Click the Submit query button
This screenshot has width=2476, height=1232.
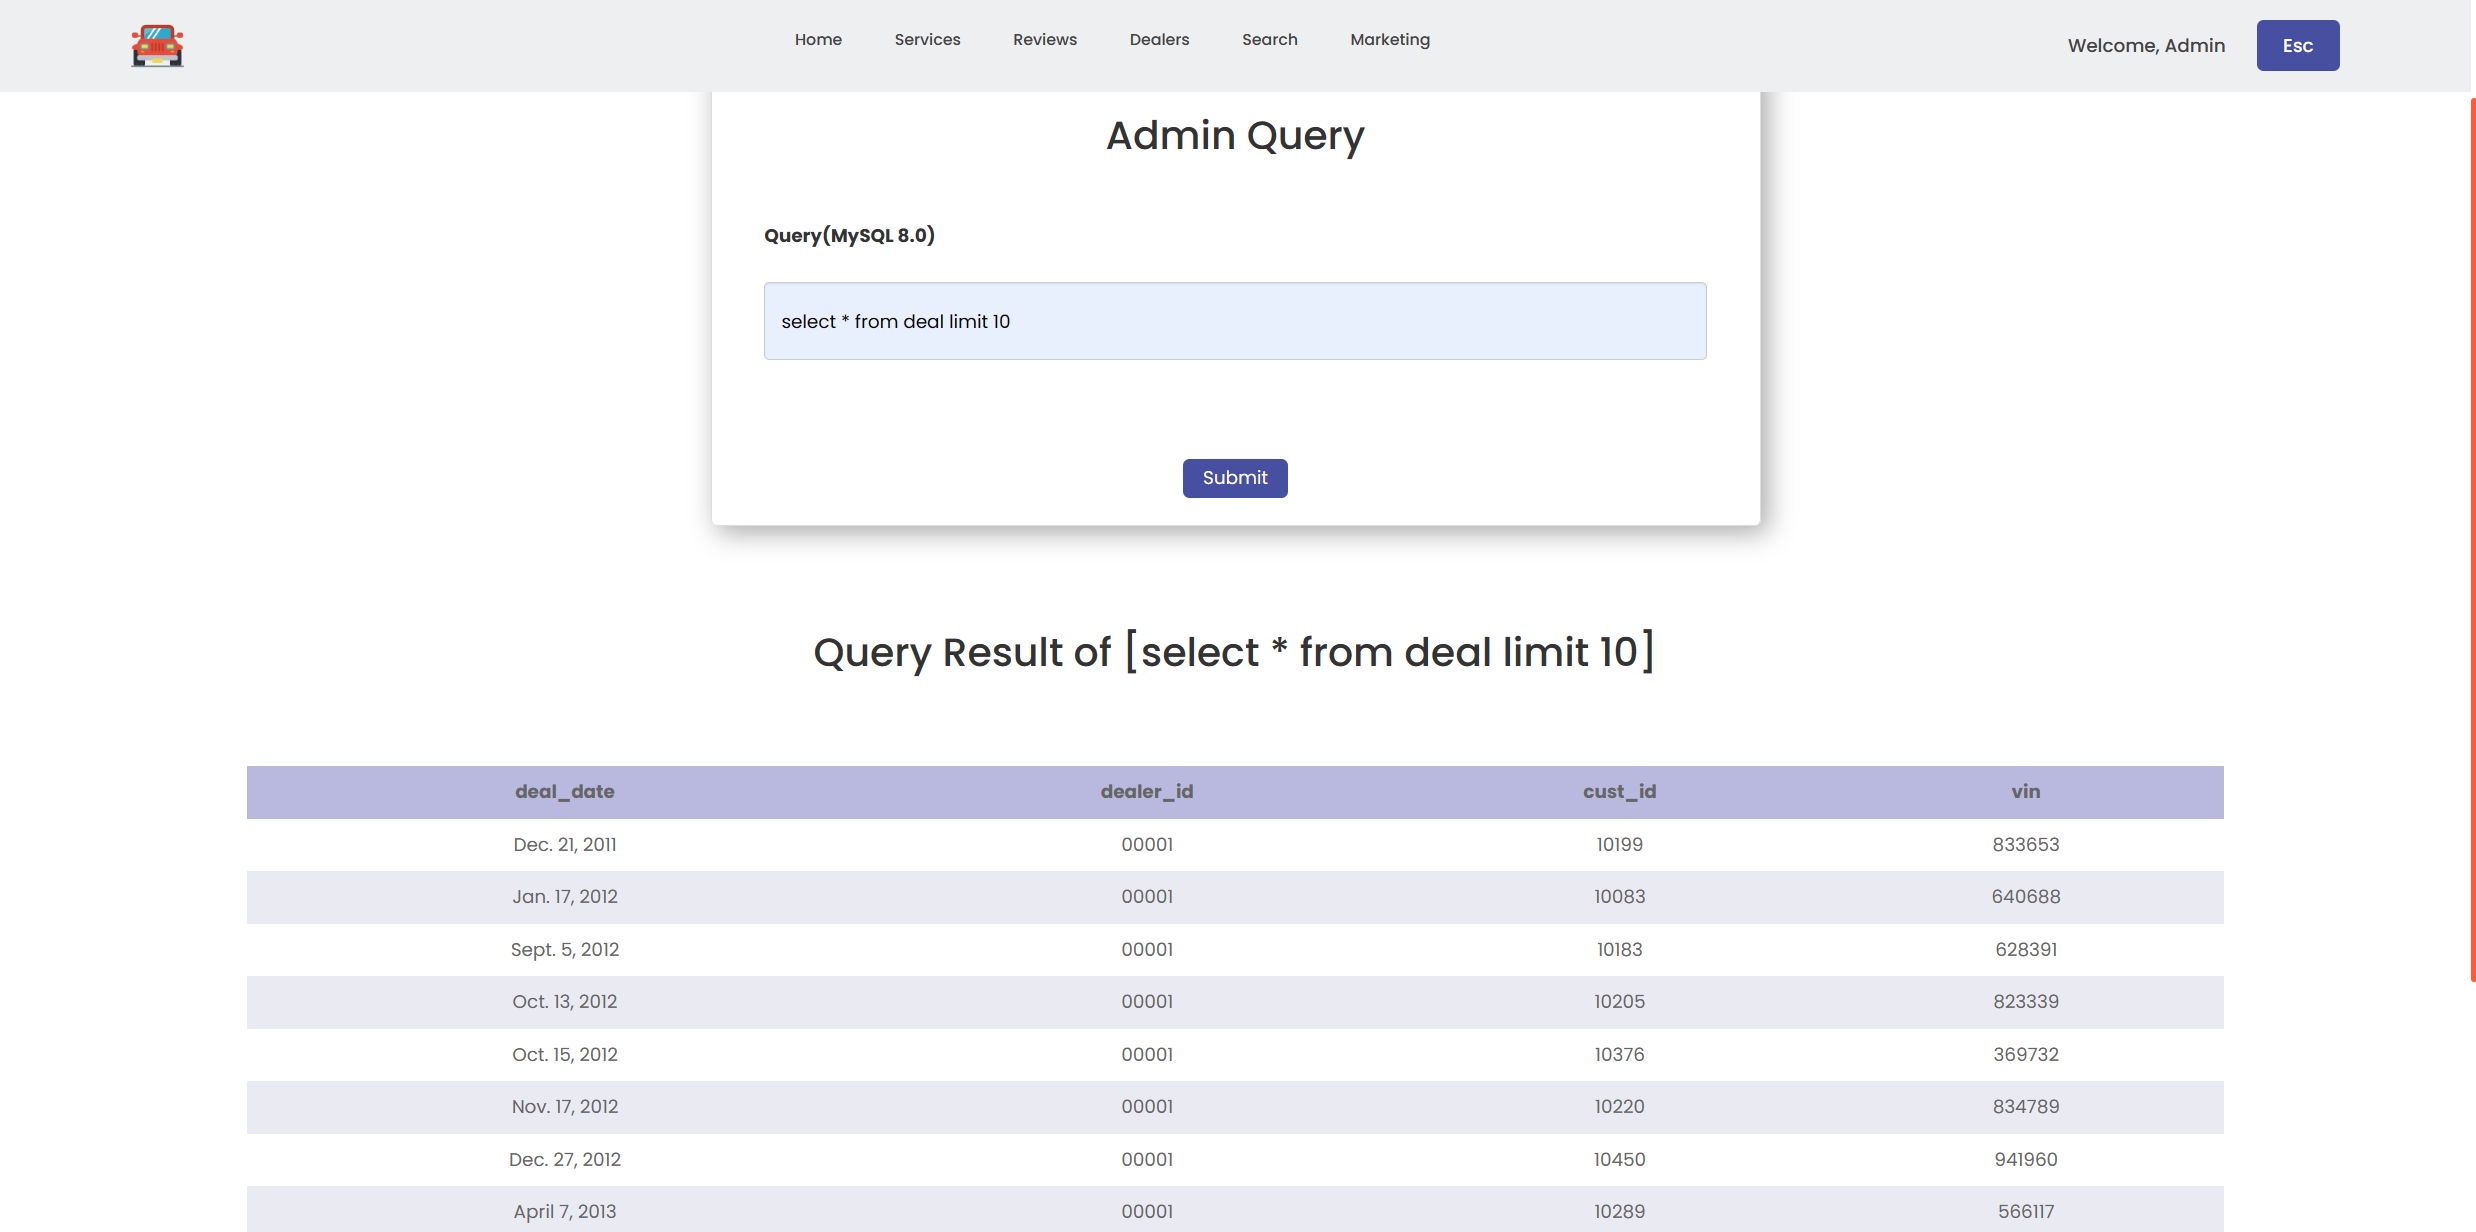(x=1234, y=478)
